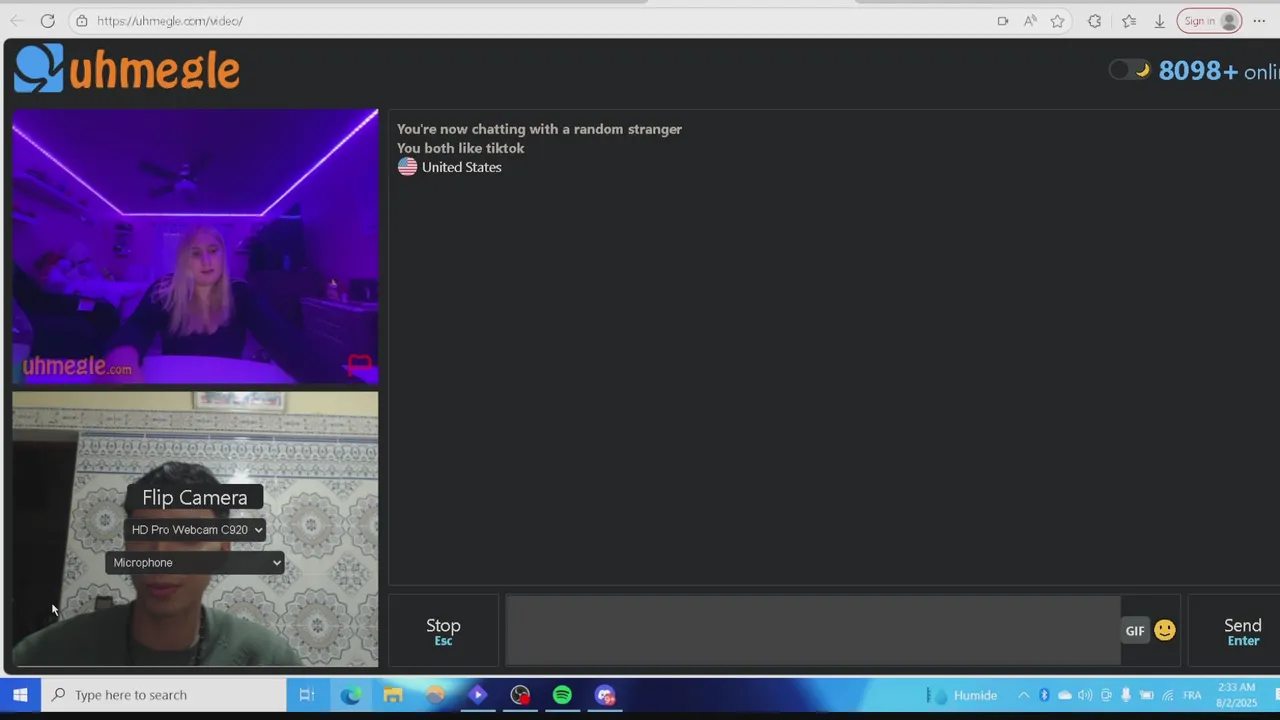Viewport: 1280px width, 720px height.
Task: Click the OneDrive cloud tray icon
Action: tap(1064, 695)
